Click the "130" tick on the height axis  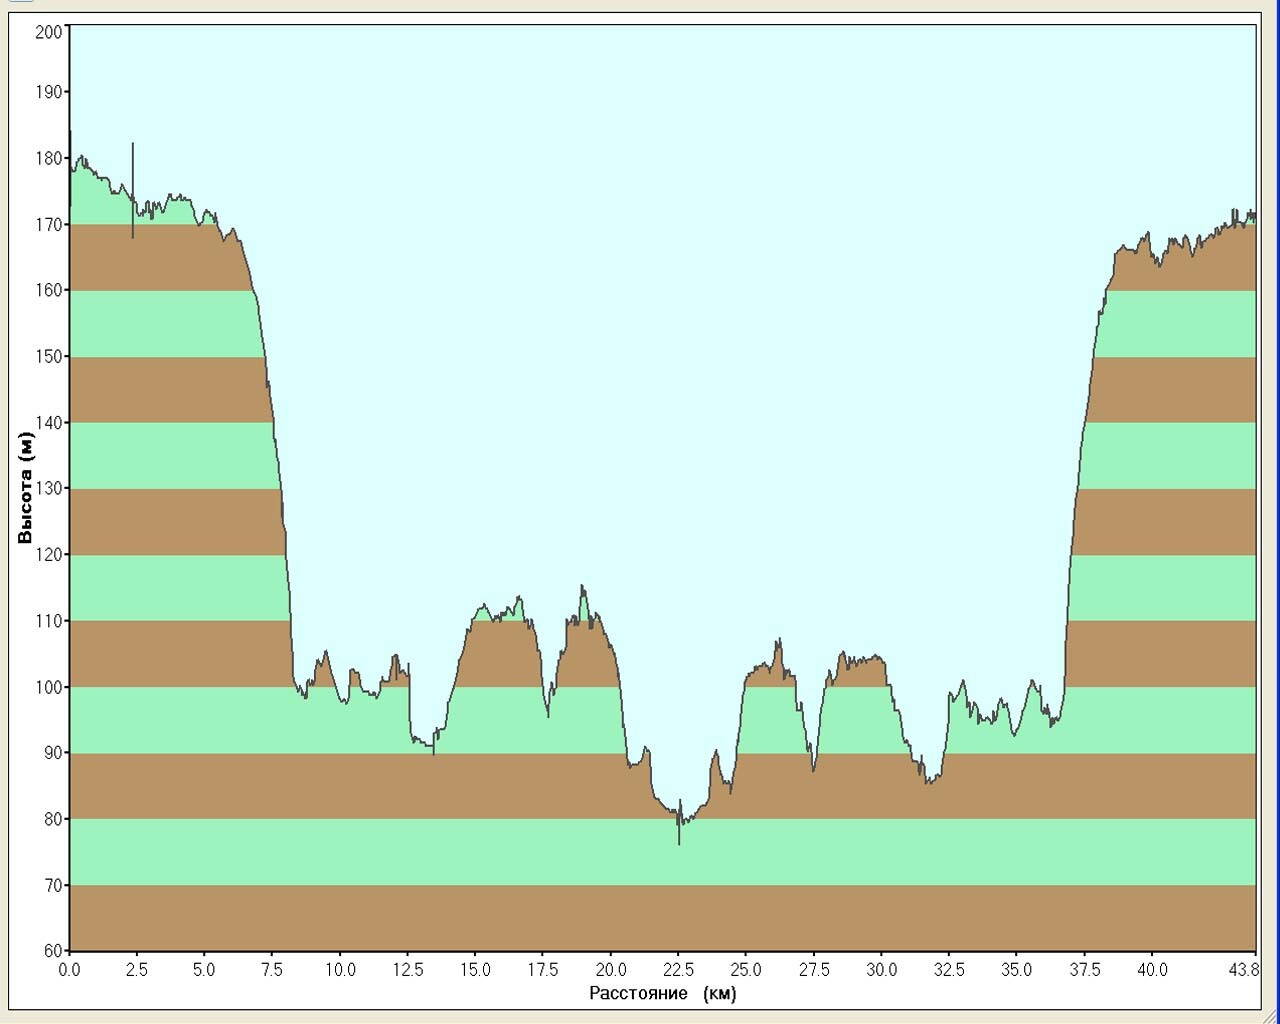(48, 488)
